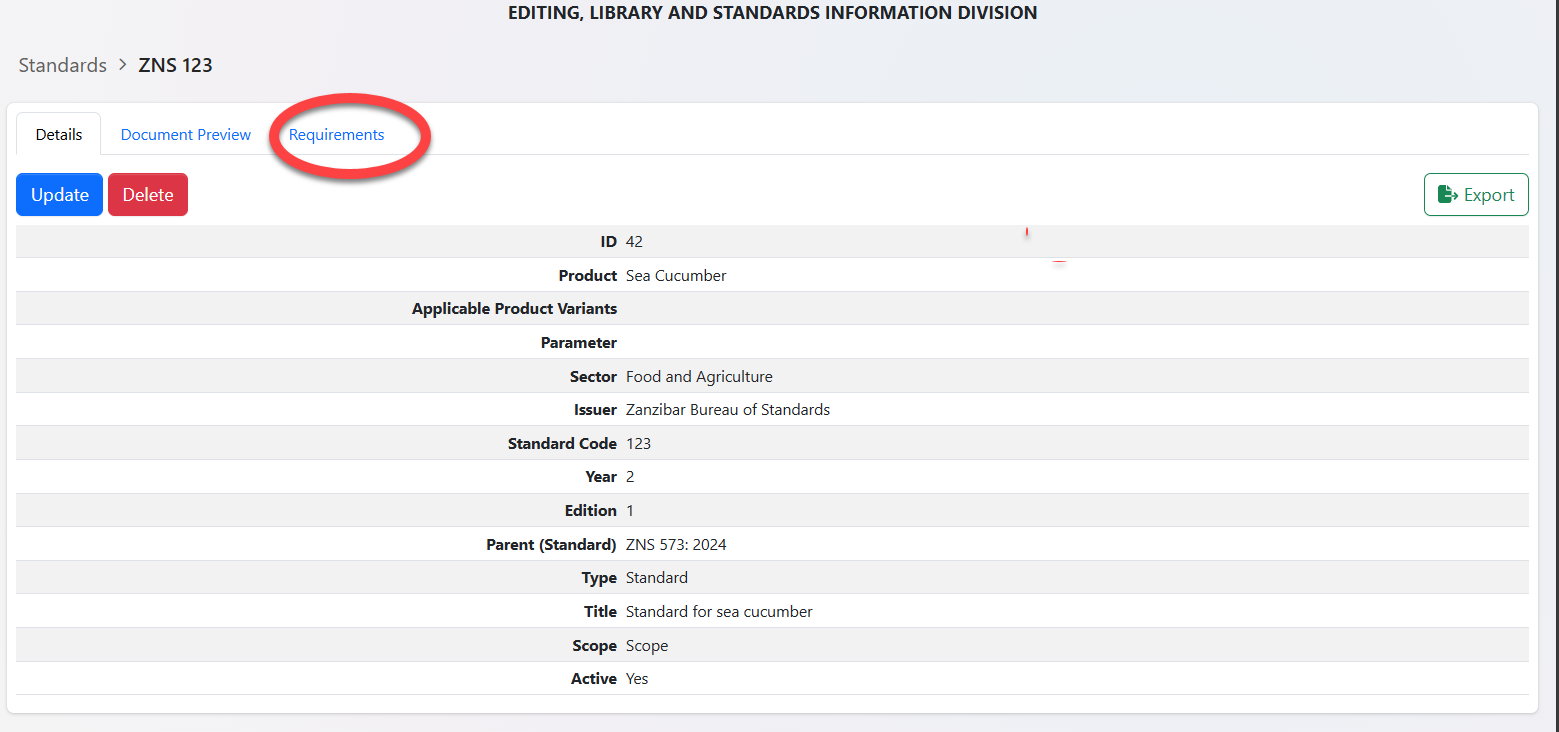Image resolution: width=1559 pixels, height=732 pixels.
Task: Click the Active status value Yes
Action: pyautogui.click(x=637, y=679)
